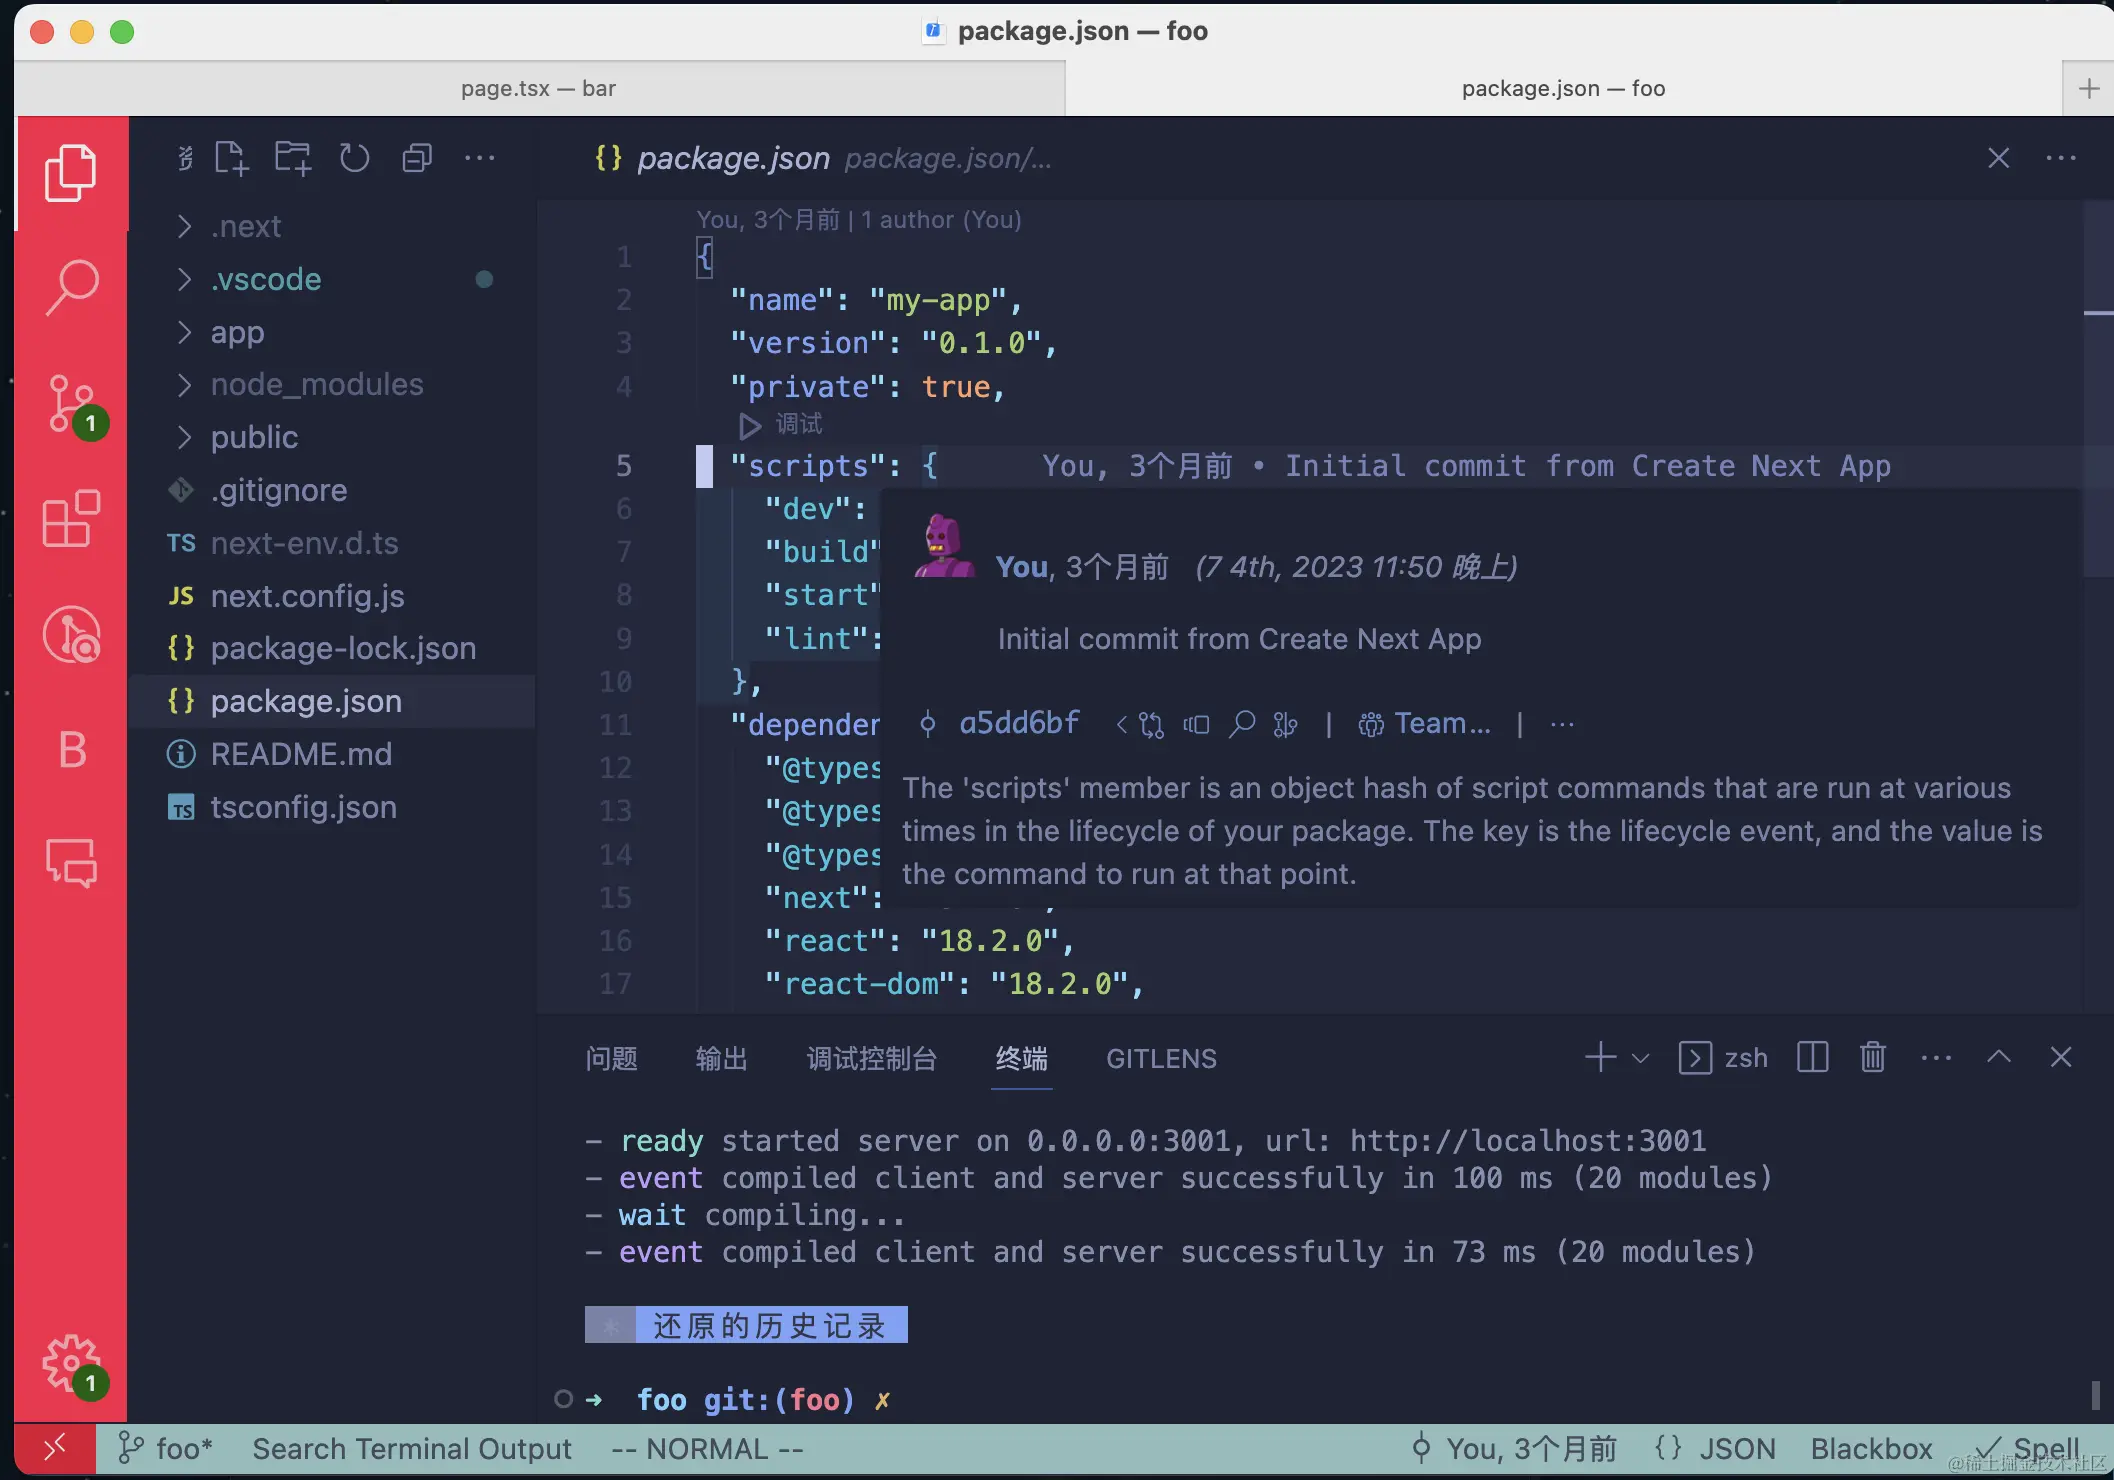Kill terminal with trash icon
The image size is (2114, 1480).
tap(1872, 1058)
